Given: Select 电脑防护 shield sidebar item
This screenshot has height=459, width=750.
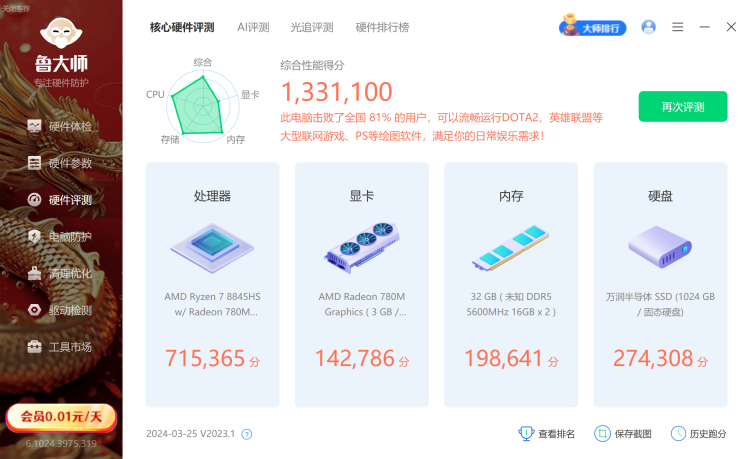Looking at the screenshot, I should [x=60, y=237].
